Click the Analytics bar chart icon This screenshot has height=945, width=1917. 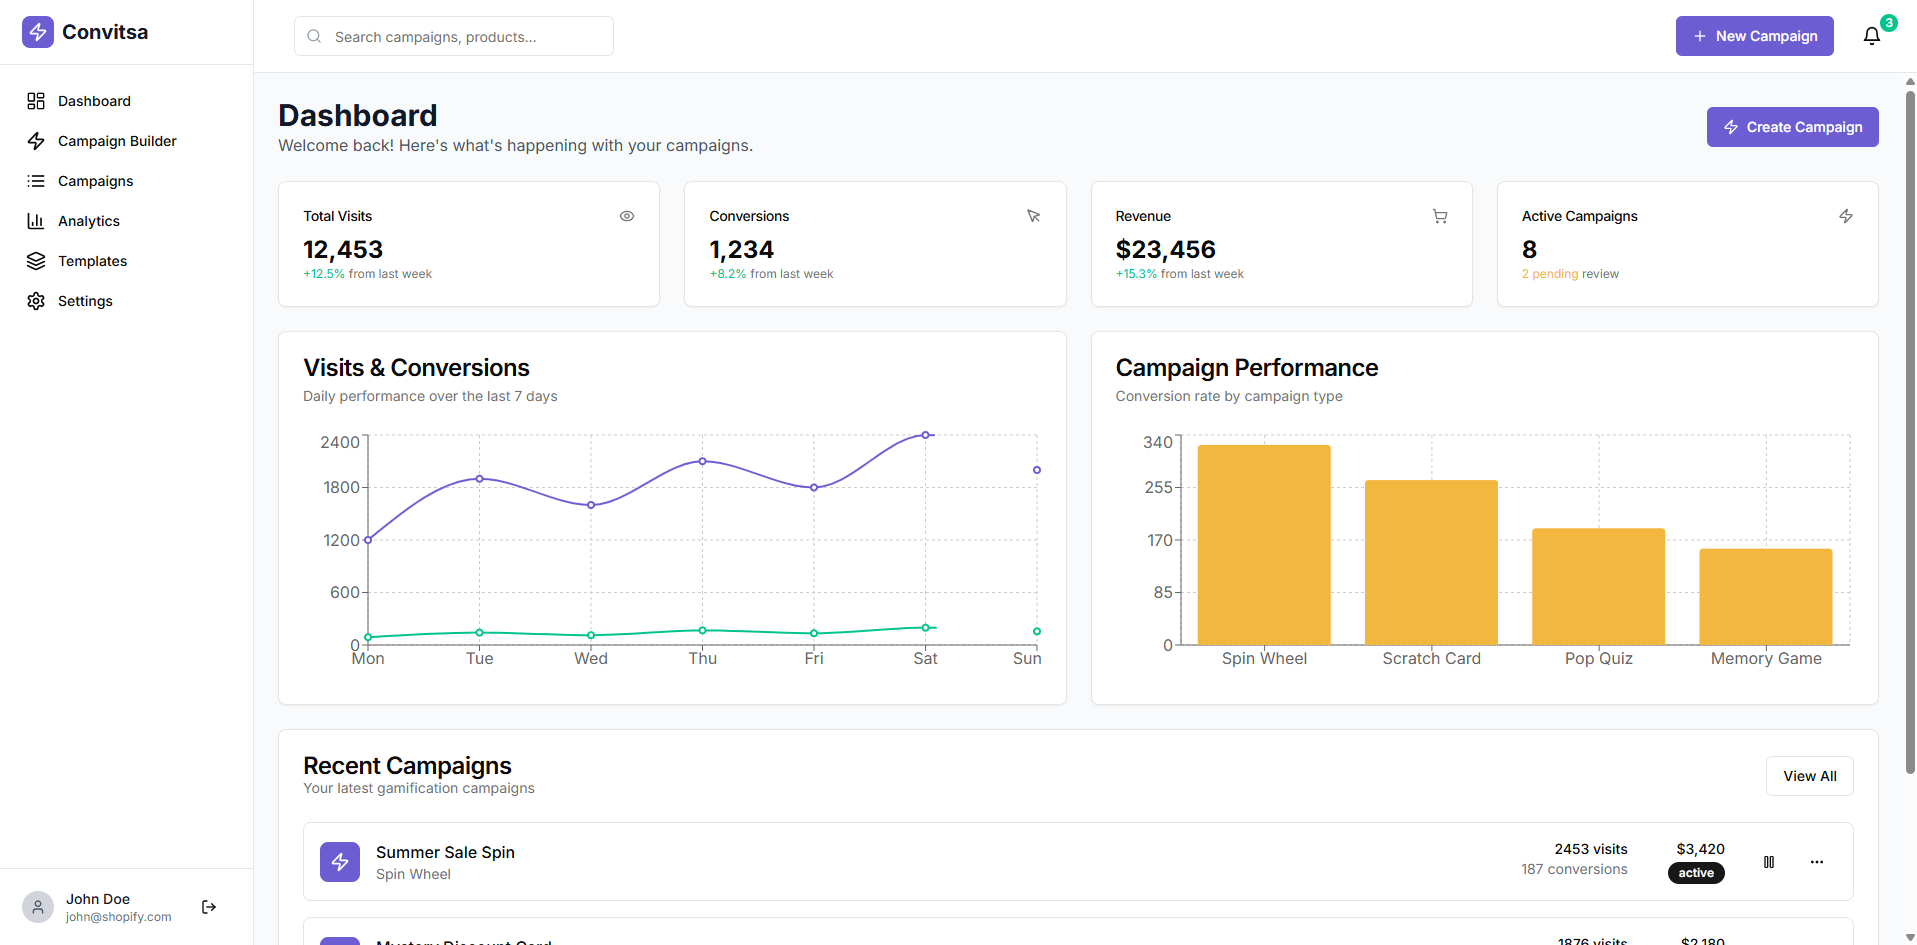point(36,221)
